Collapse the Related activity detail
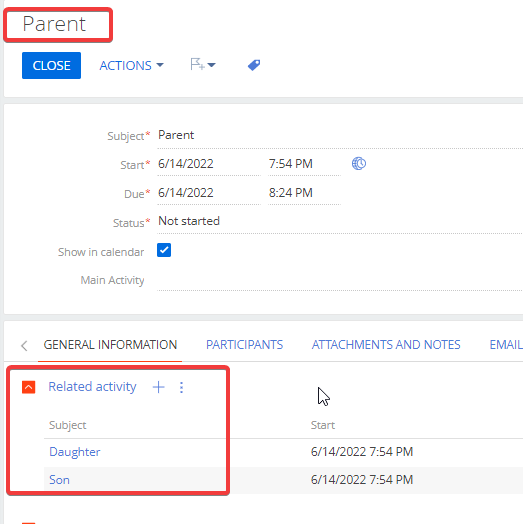 click(29, 387)
